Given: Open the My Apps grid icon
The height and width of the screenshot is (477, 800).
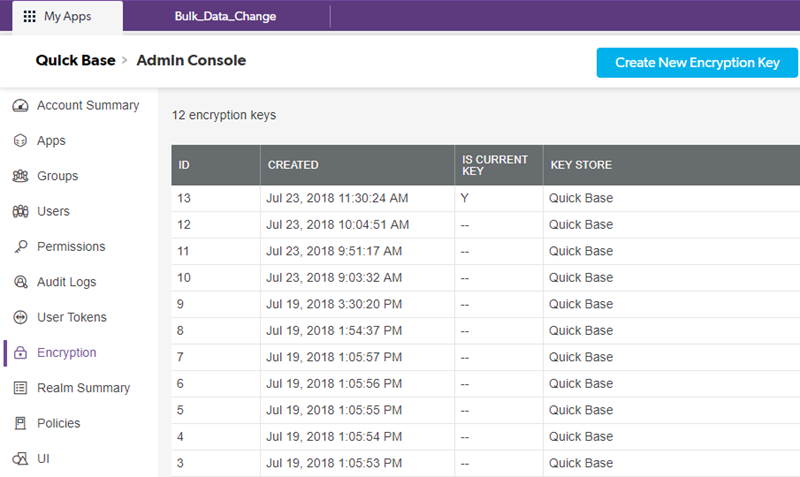Looking at the screenshot, I should pos(30,16).
